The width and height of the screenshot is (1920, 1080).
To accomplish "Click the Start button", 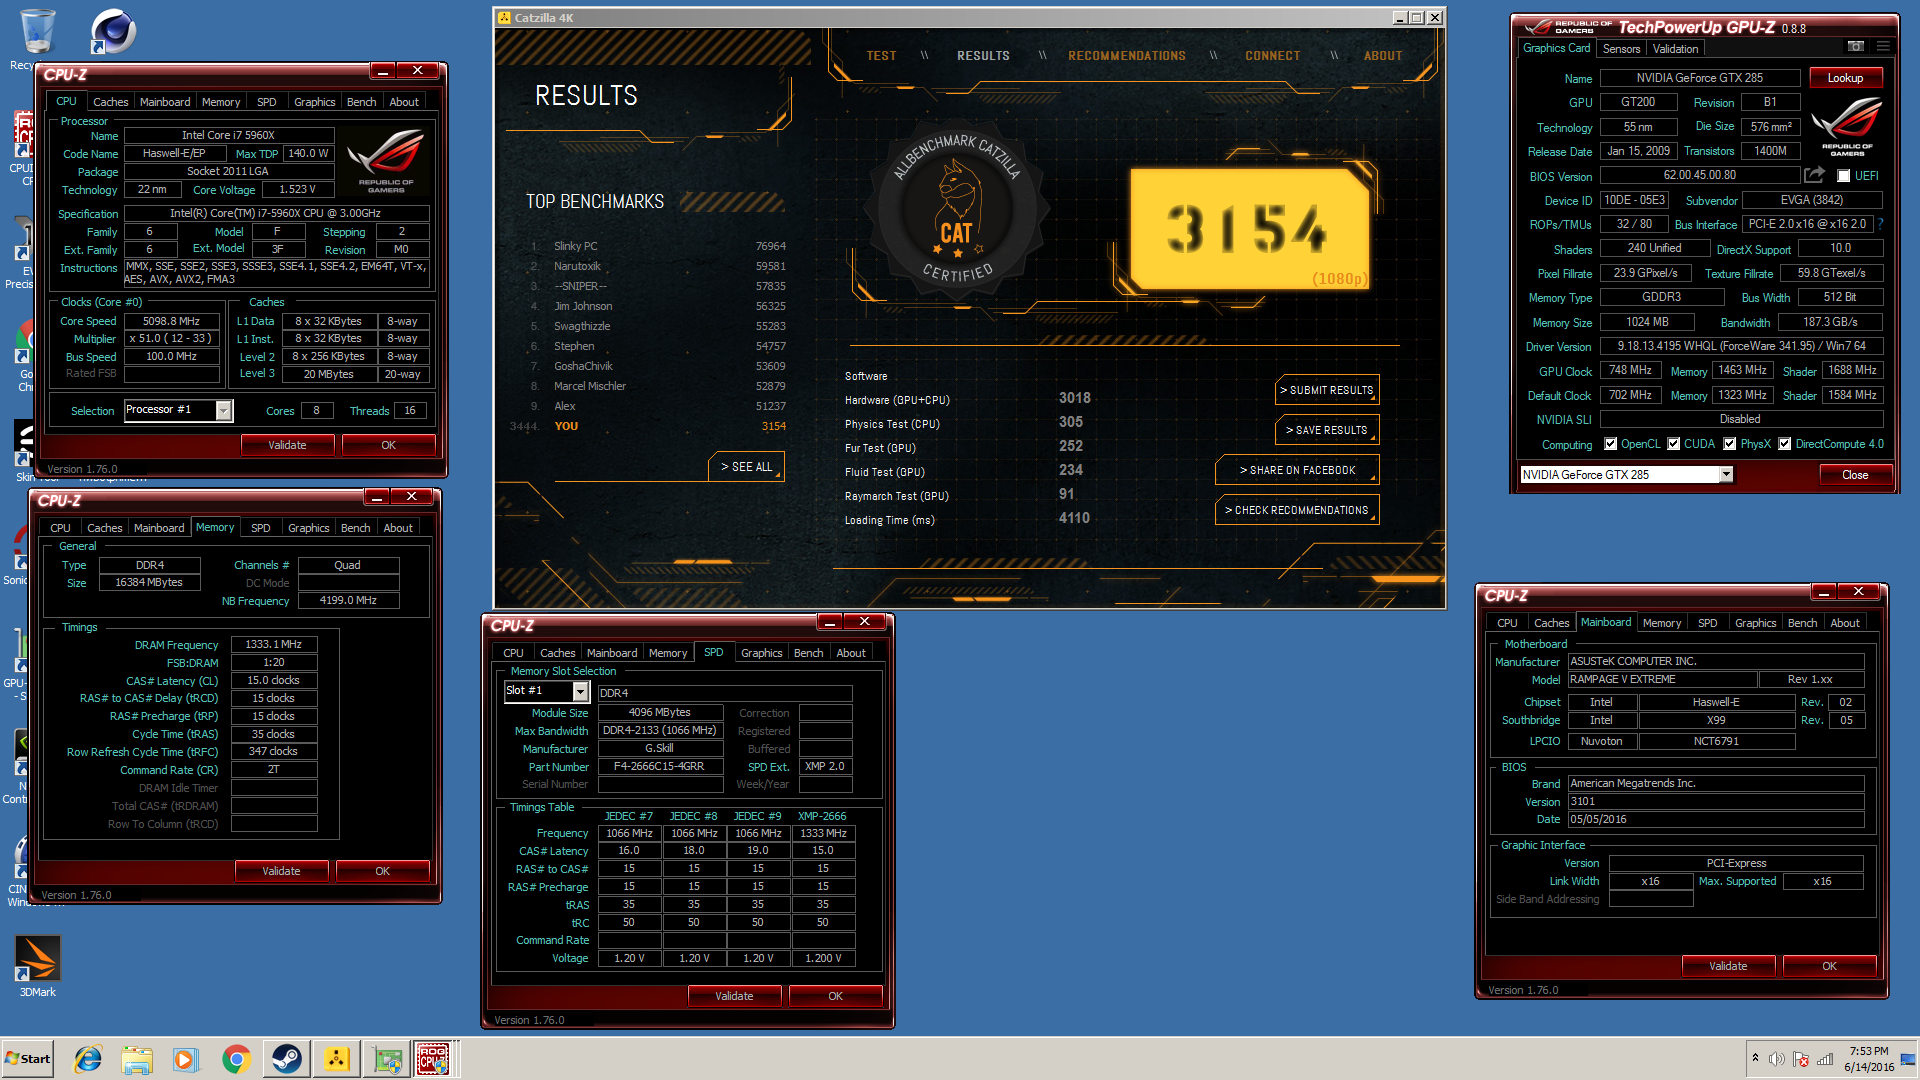I will [28, 1059].
